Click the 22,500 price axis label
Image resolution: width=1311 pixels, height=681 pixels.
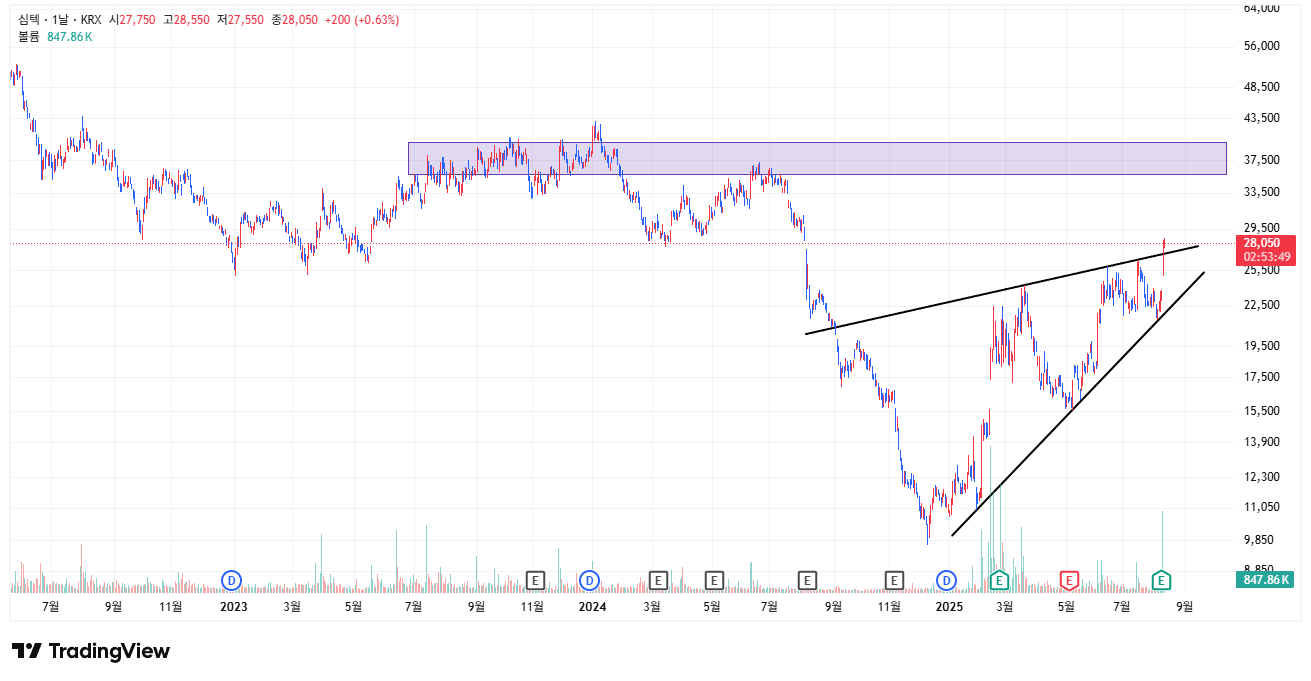coord(1262,305)
